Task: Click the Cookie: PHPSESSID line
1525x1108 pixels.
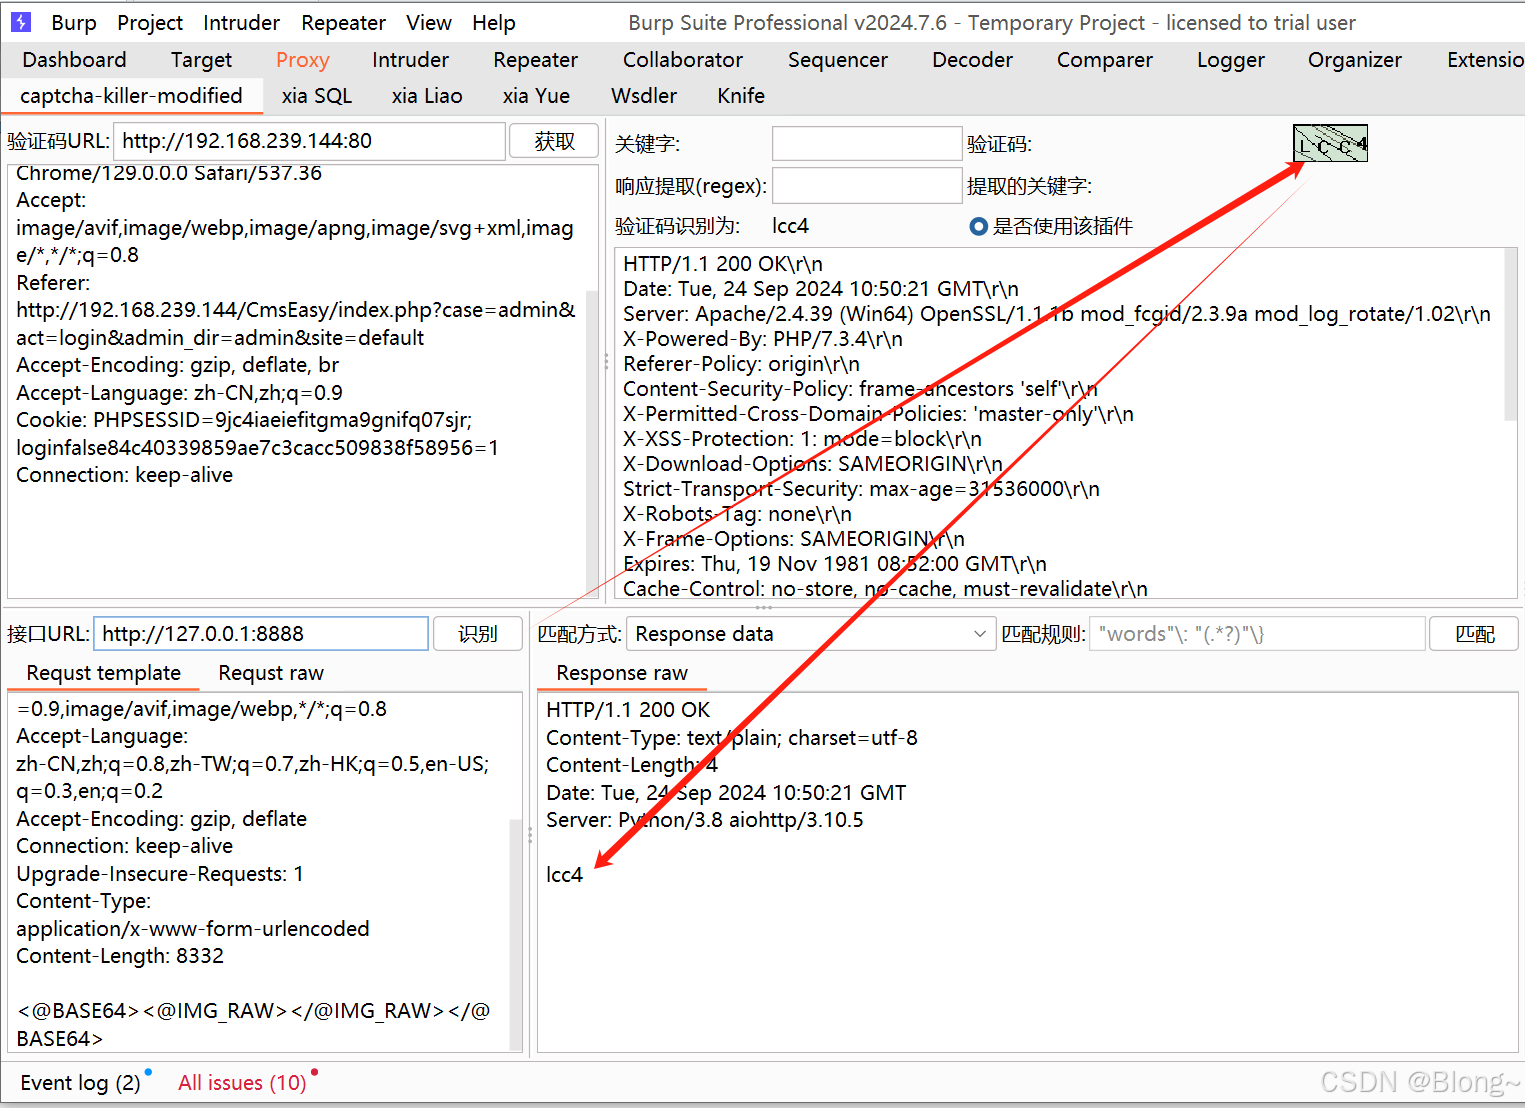Action: click(x=244, y=420)
